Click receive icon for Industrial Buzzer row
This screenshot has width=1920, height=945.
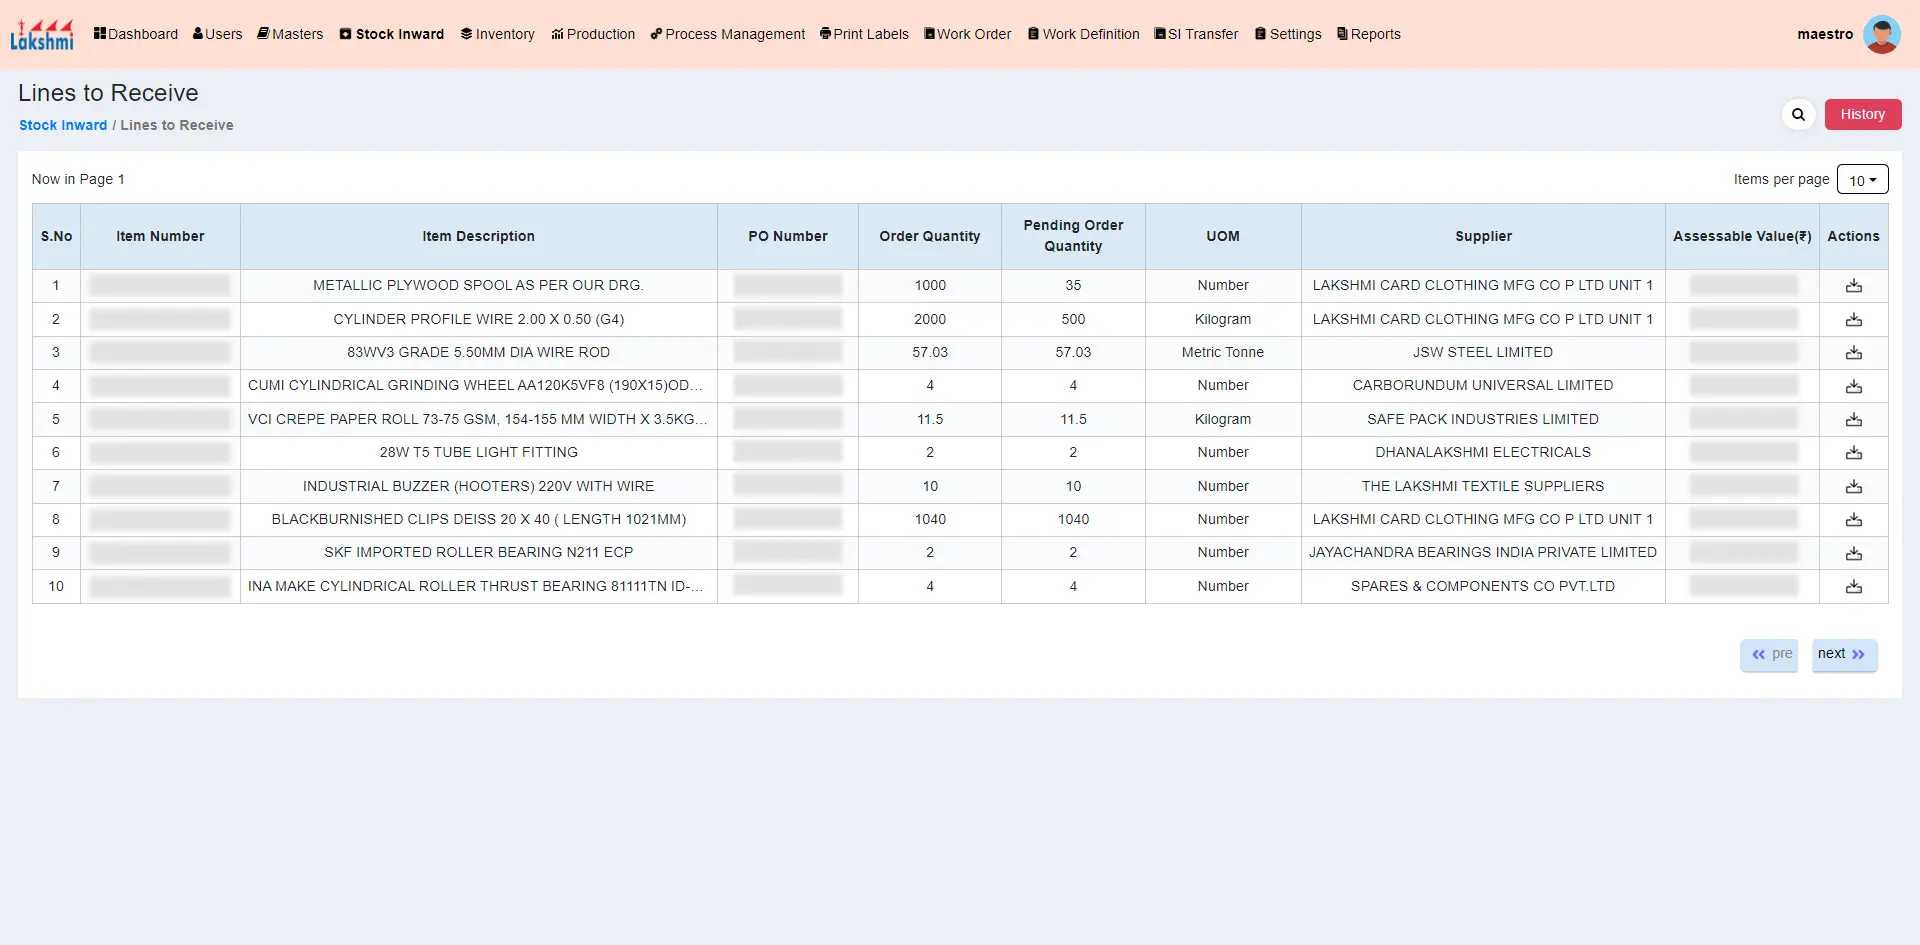pos(1853,487)
